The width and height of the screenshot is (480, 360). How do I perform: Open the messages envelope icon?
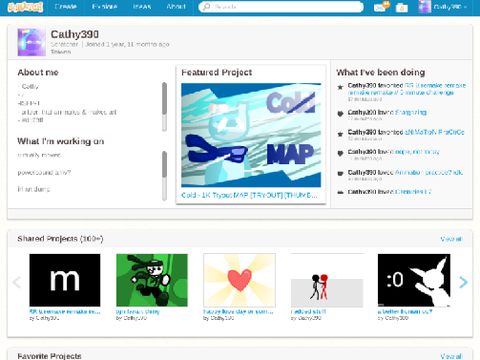[x=380, y=7]
